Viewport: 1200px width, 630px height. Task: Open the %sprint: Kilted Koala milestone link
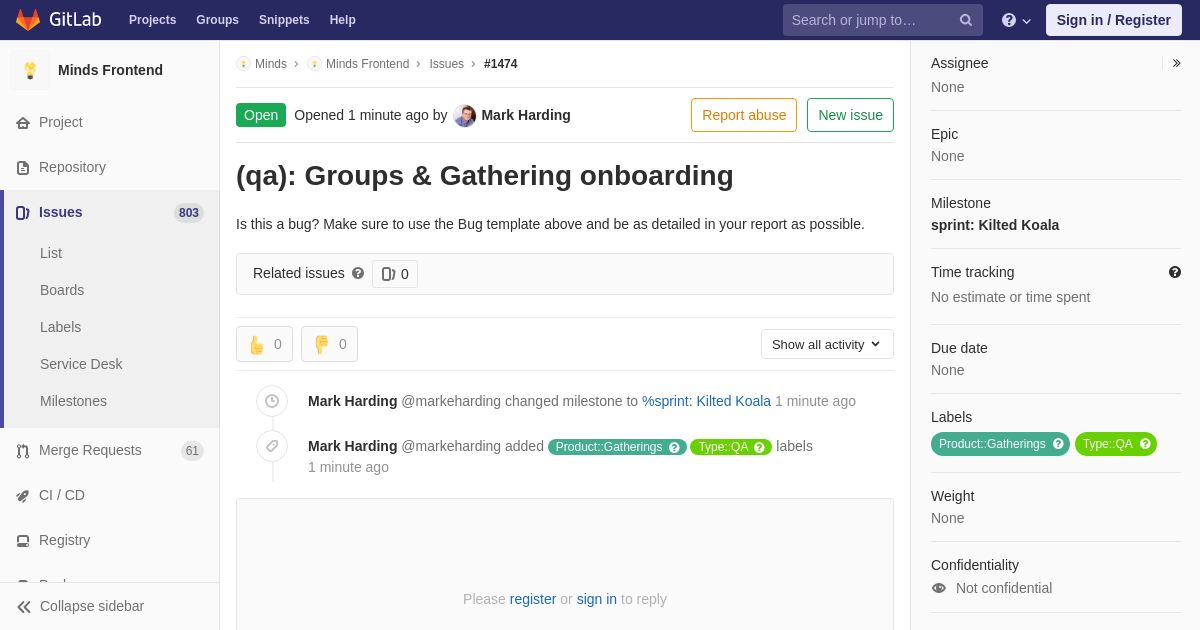pyautogui.click(x=706, y=401)
